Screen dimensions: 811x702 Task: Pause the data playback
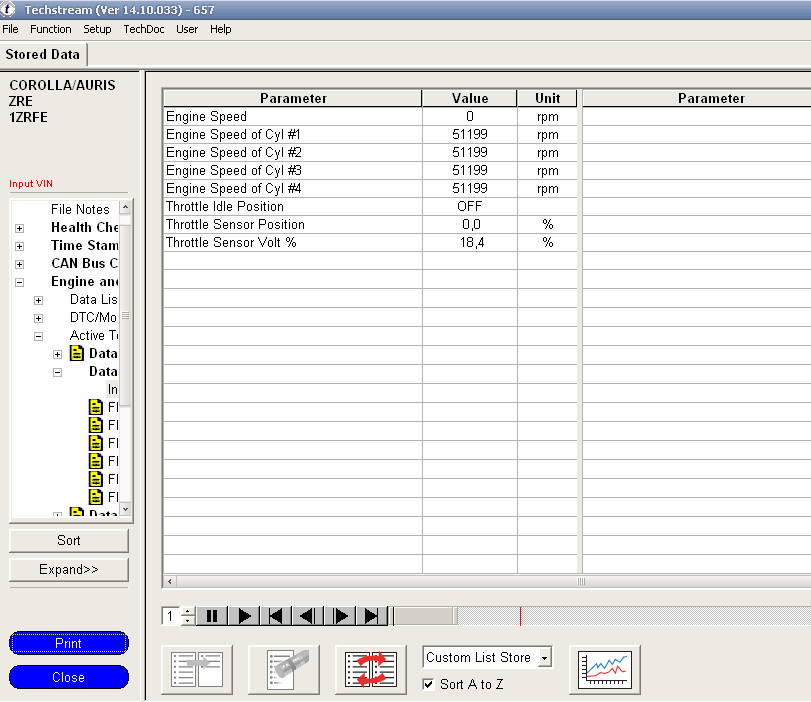coord(211,616)
